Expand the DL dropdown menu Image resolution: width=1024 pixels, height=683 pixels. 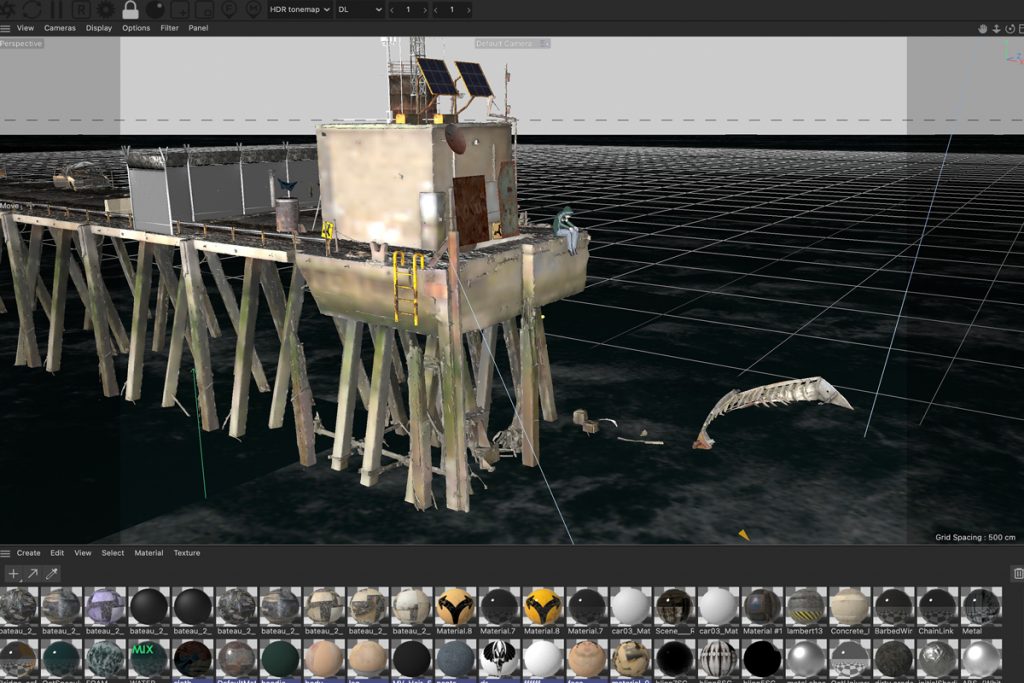(x=357, y=10)
